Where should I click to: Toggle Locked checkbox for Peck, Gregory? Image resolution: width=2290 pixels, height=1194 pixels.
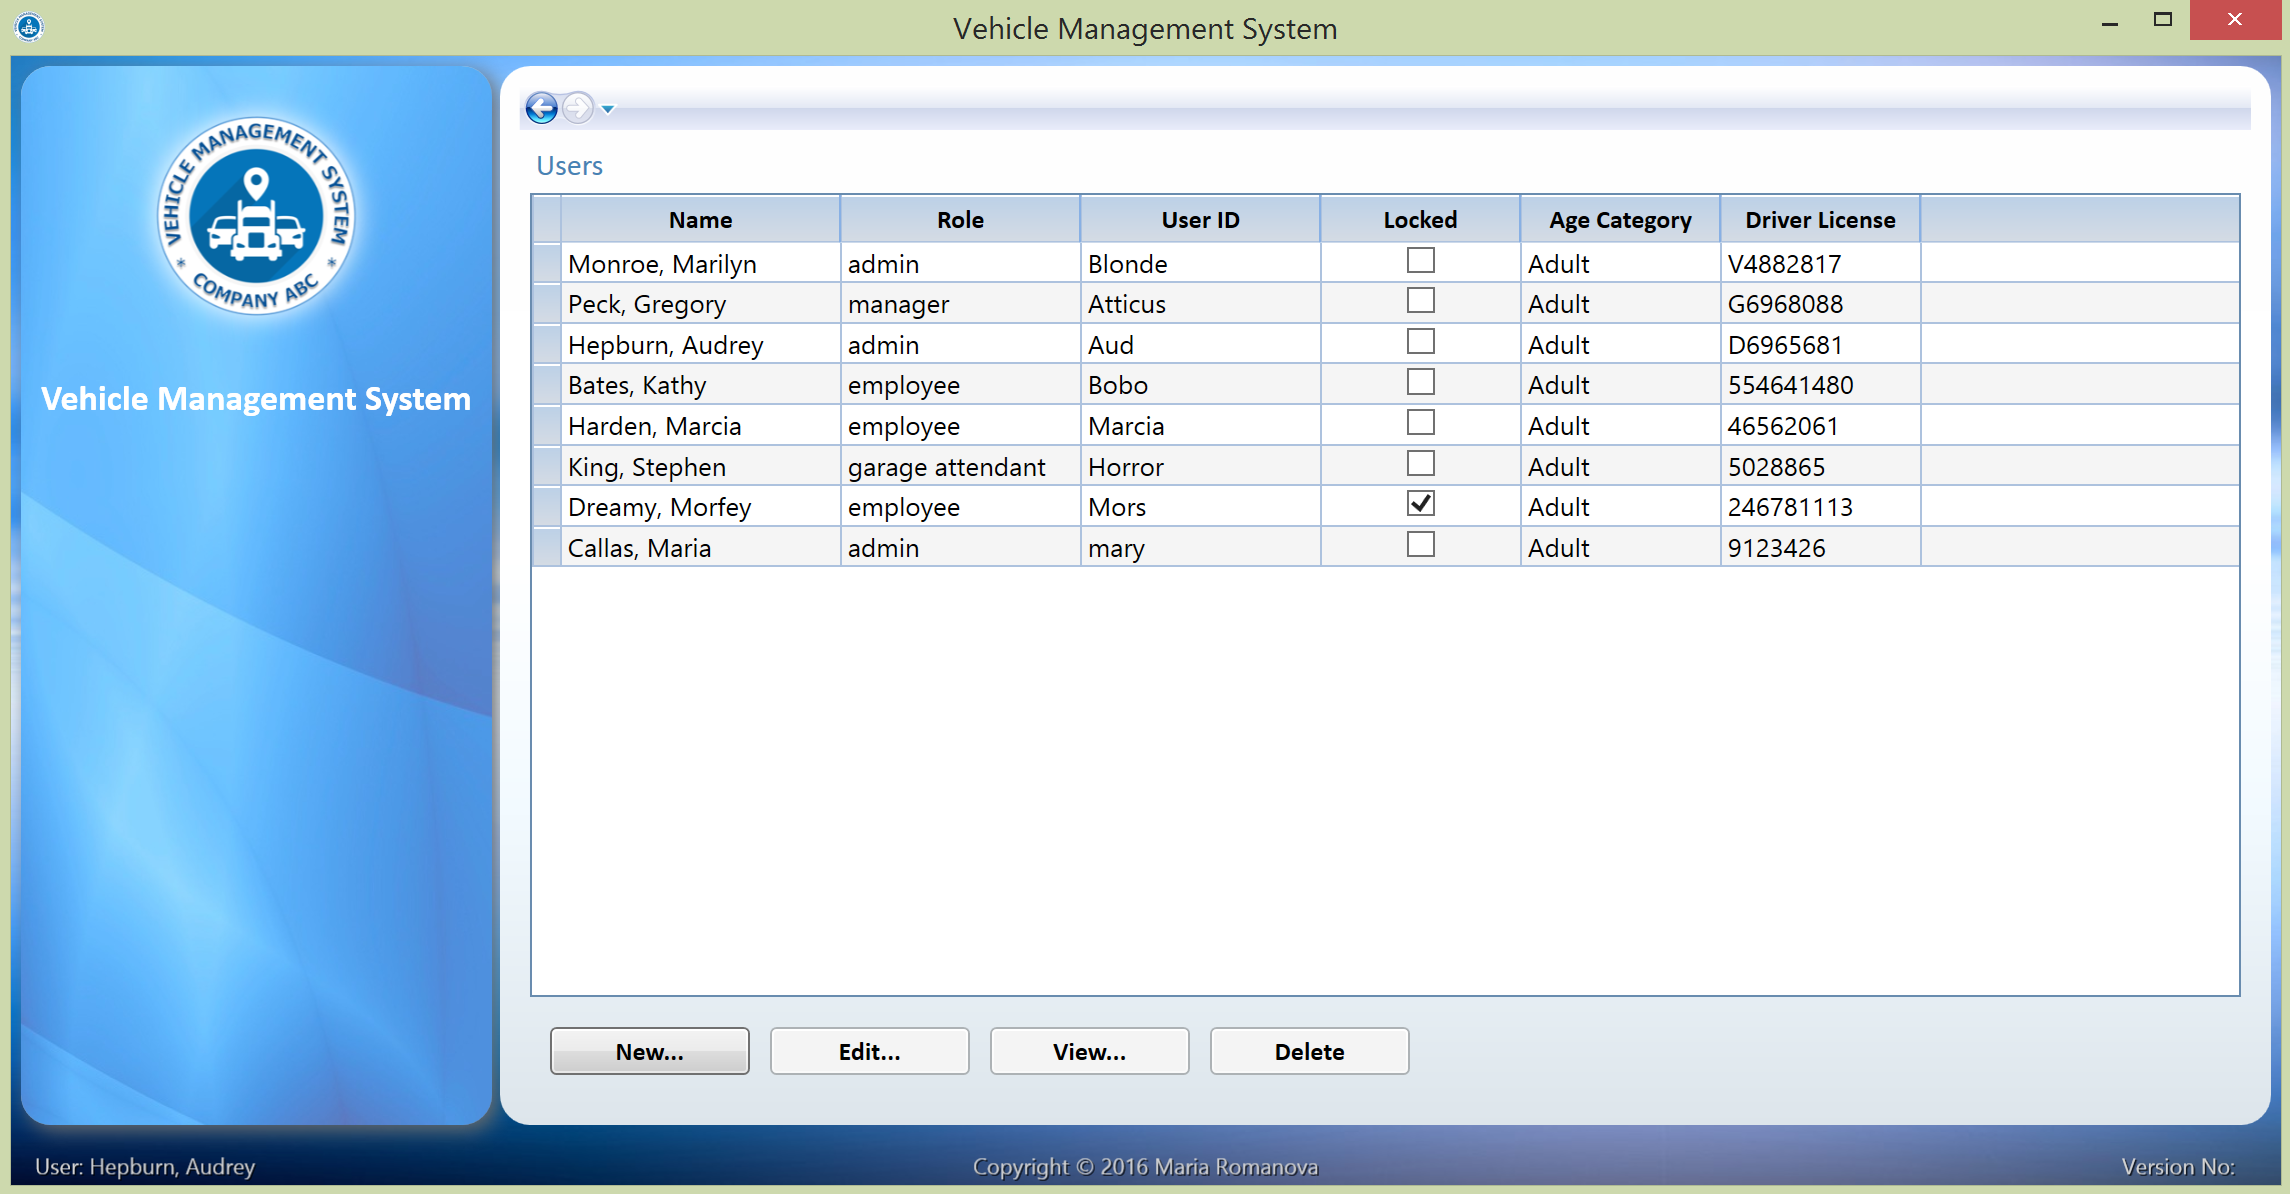[x=1419, y=301]
